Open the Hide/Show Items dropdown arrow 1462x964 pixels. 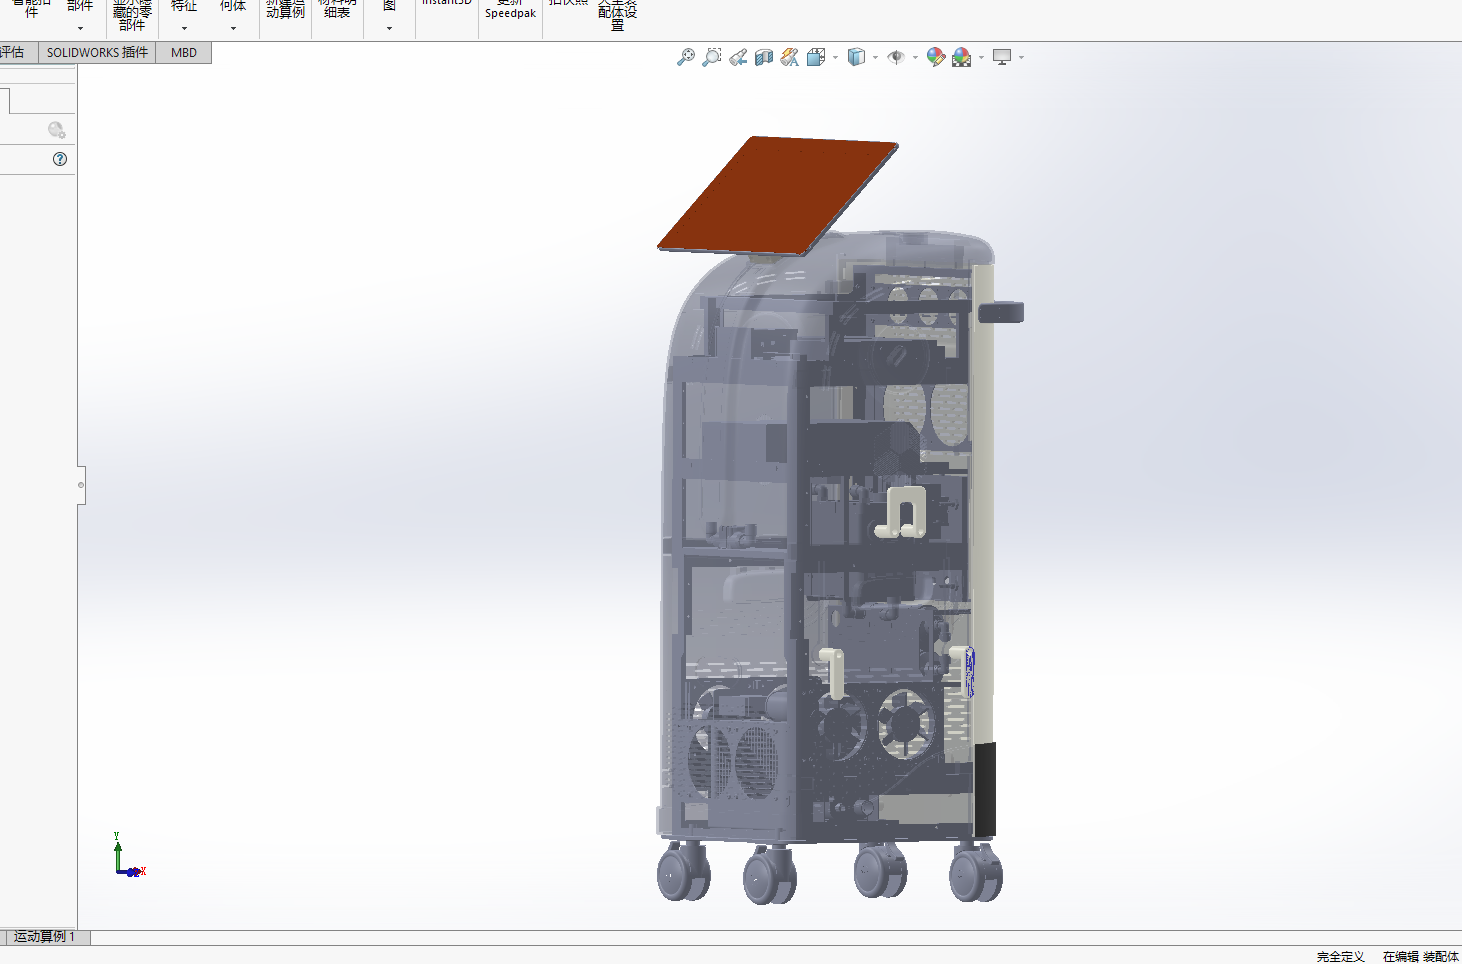[x=915, y=58]
